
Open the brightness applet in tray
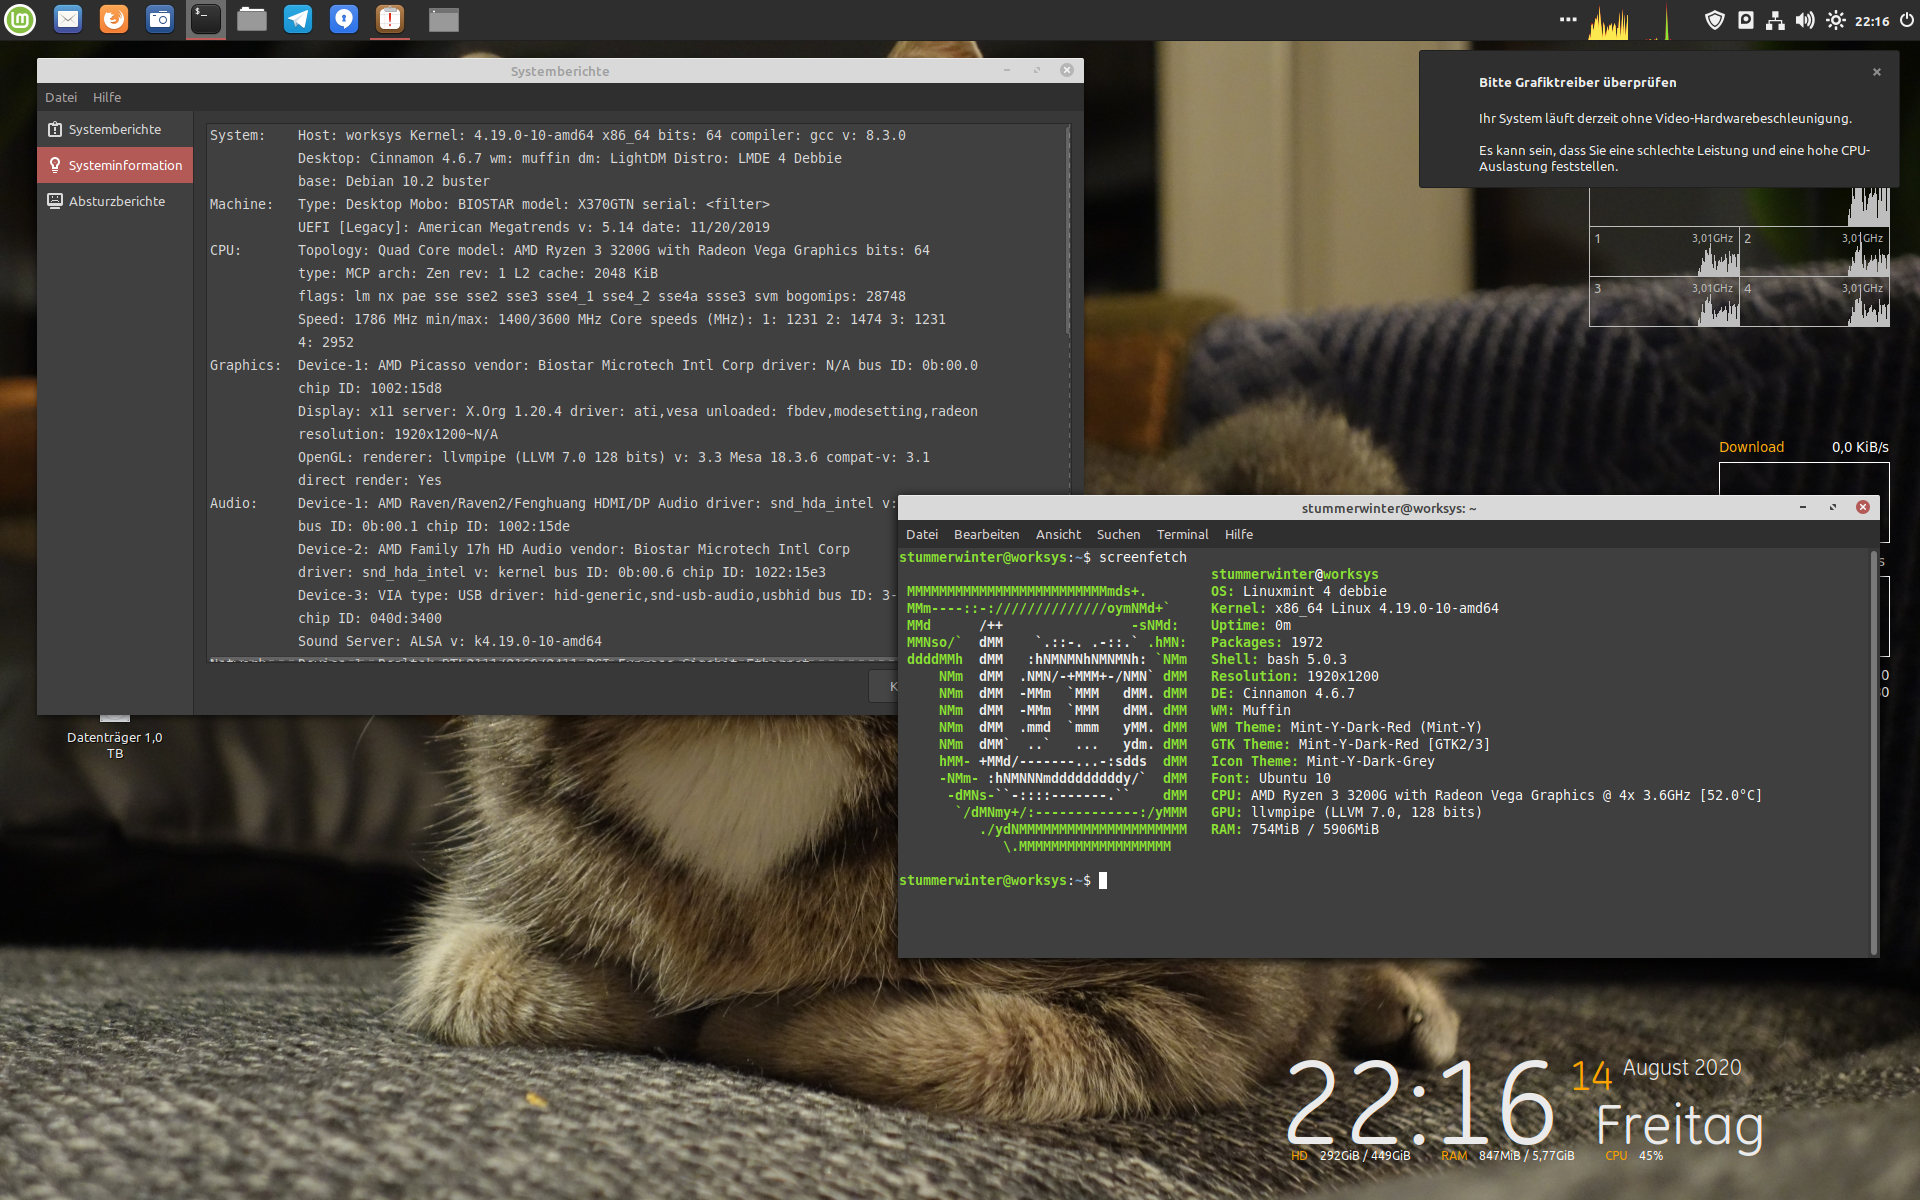[1836, 20]
